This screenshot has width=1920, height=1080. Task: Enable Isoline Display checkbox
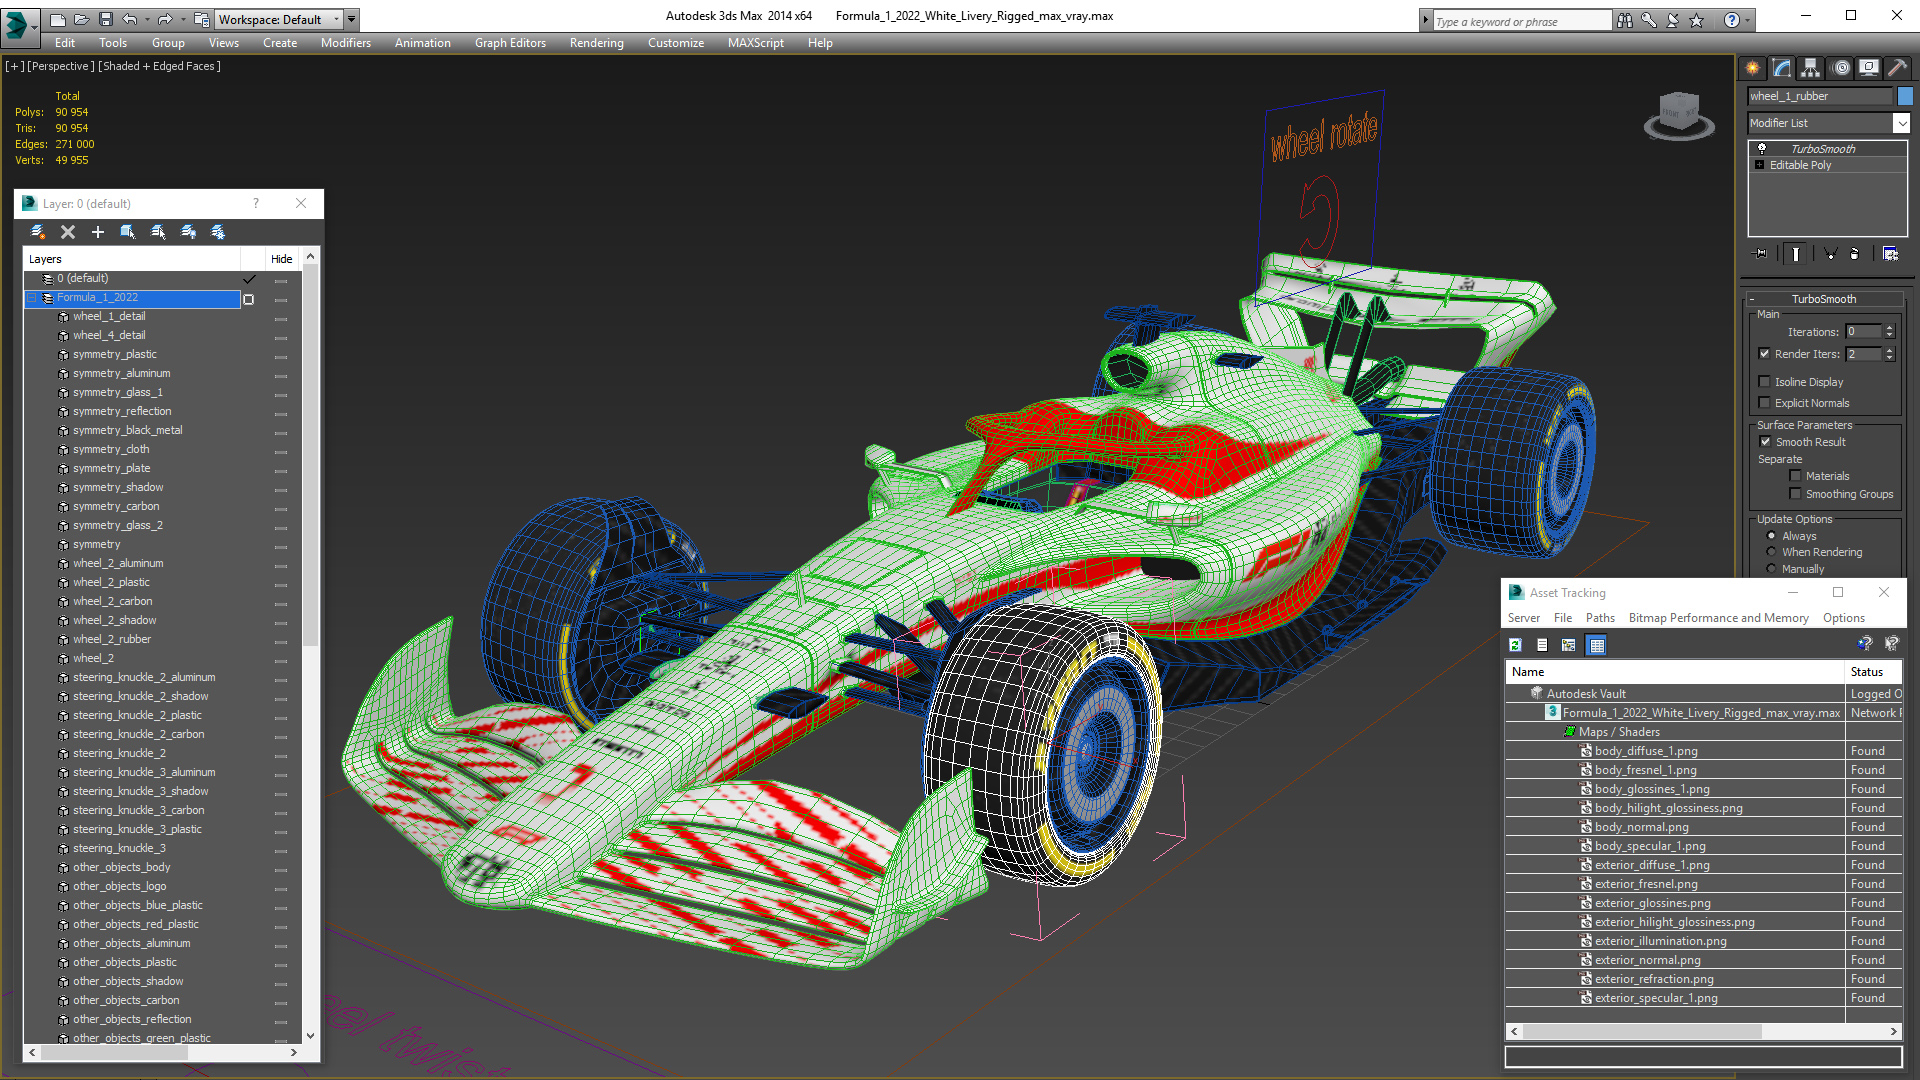click(1765, 382)
